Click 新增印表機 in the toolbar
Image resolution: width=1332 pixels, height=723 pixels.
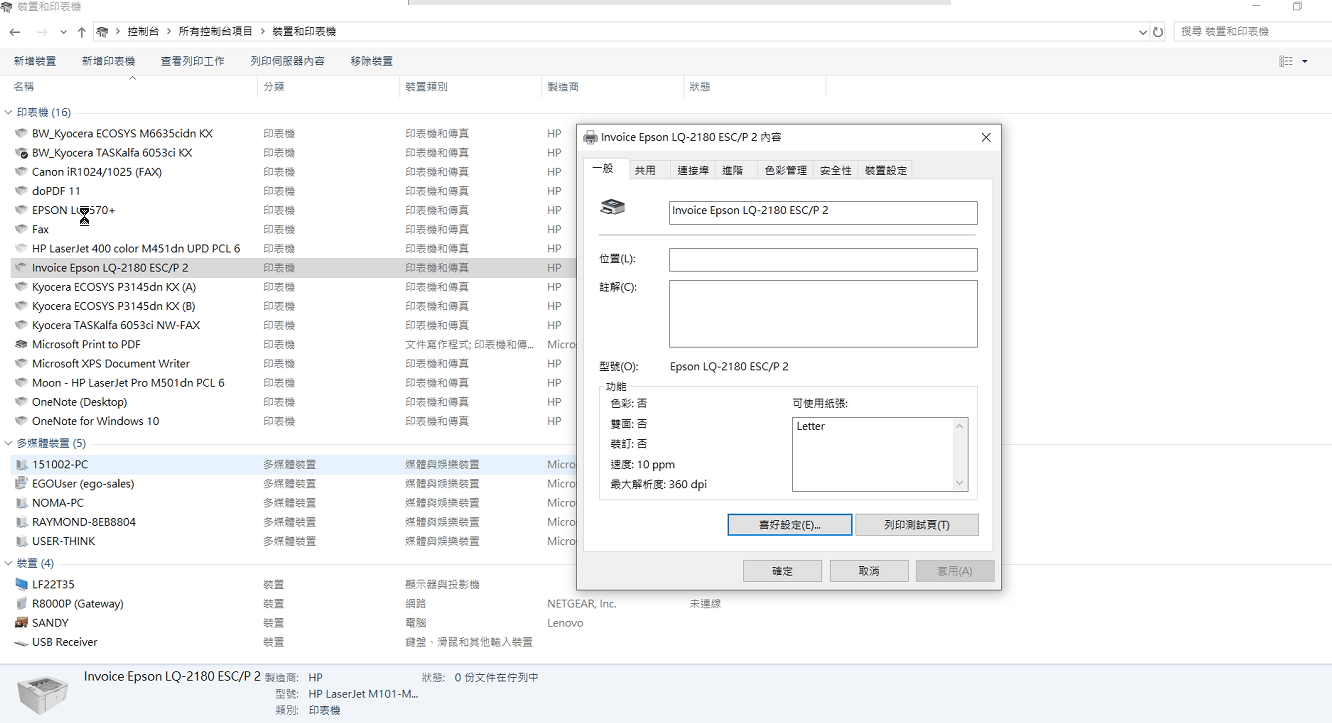coord(108,62)
